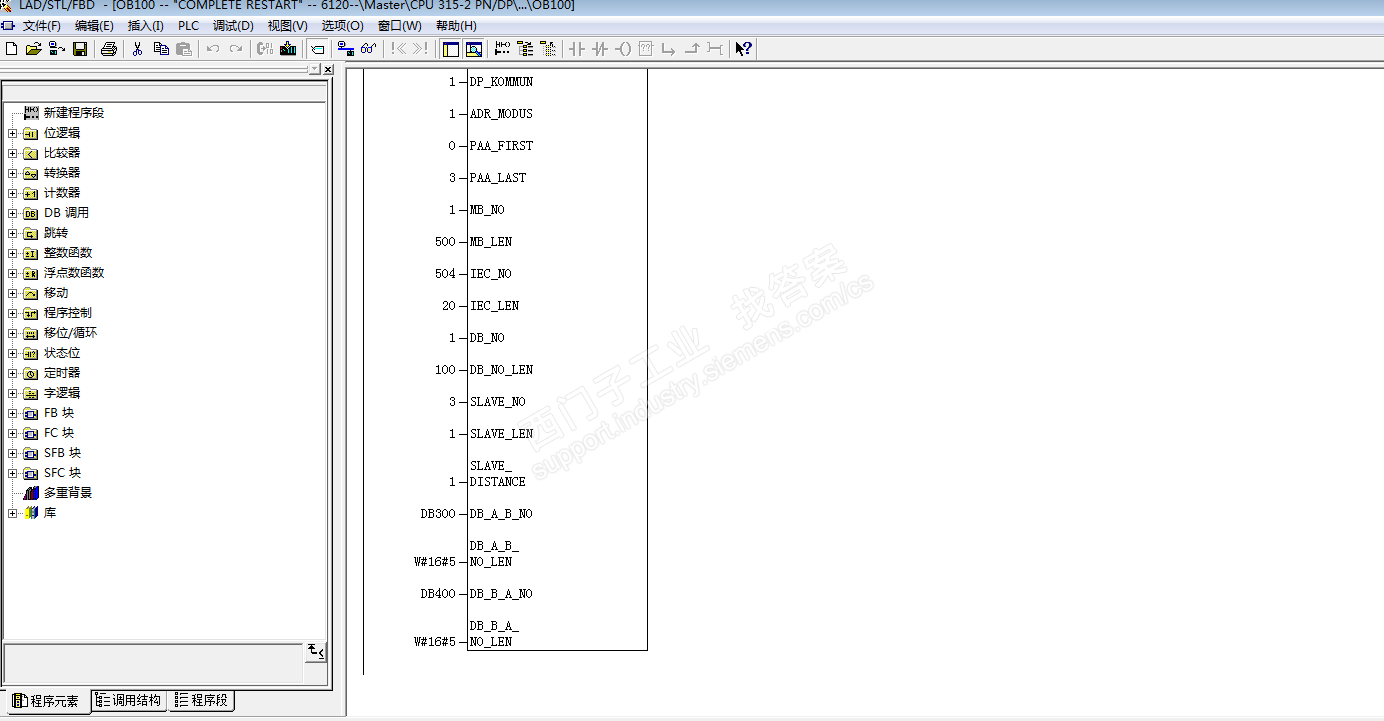Insert a normally open contact
The image size is (1384, 721).
[577, 48]
